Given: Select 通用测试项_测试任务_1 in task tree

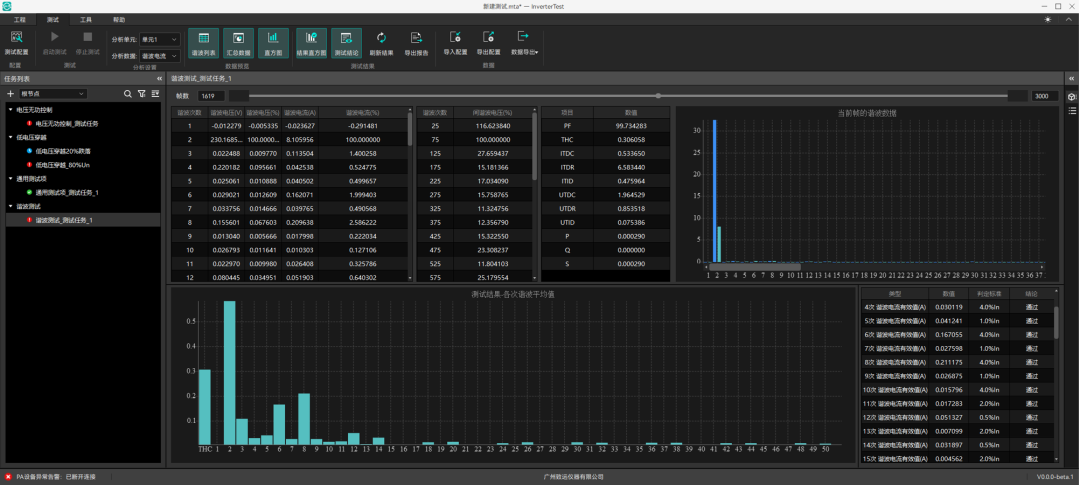Looking at the screenshot, I should [x=66, y=192].
